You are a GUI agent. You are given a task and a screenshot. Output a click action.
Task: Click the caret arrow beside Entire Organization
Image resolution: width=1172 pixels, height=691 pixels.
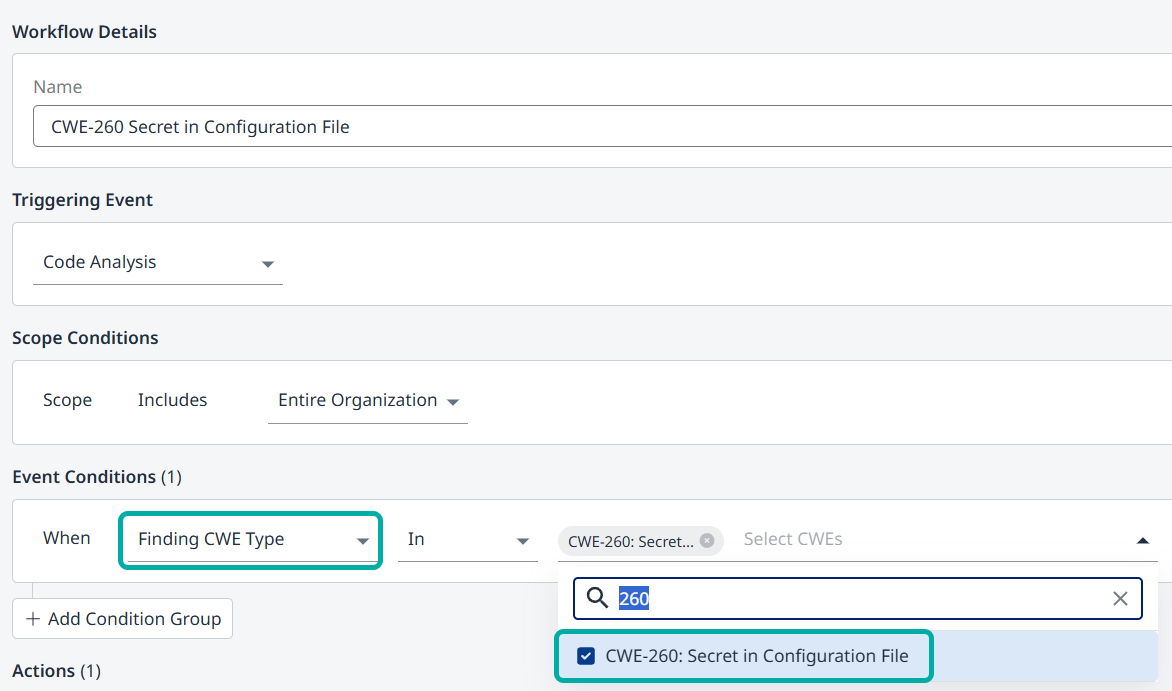click(x=453, y=402)
